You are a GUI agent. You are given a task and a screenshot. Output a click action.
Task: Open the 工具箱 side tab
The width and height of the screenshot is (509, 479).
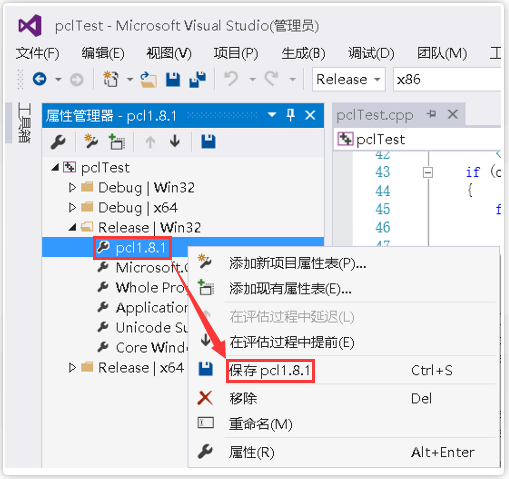pyautogui.click(x=24, y=123)
